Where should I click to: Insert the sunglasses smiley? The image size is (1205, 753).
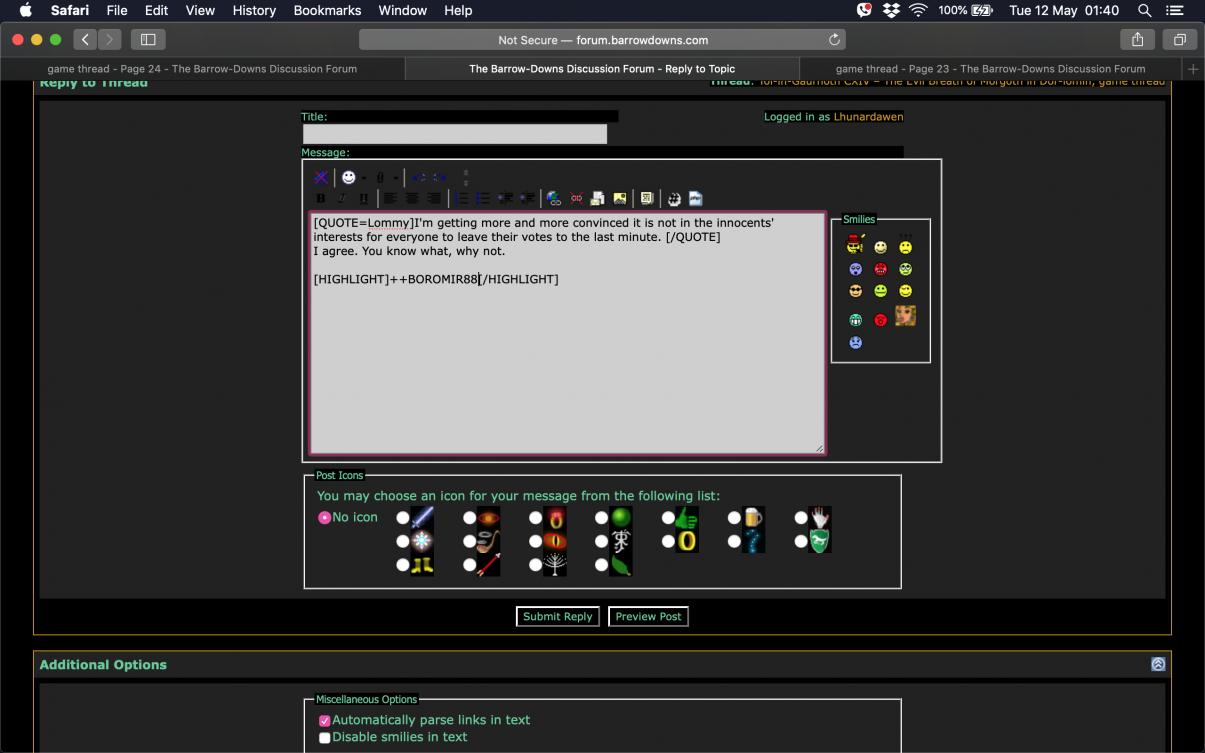(855, 291)
